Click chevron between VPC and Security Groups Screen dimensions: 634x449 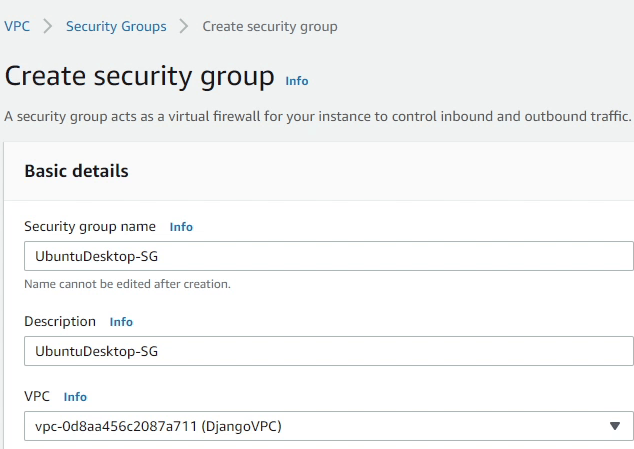point(48,26)
